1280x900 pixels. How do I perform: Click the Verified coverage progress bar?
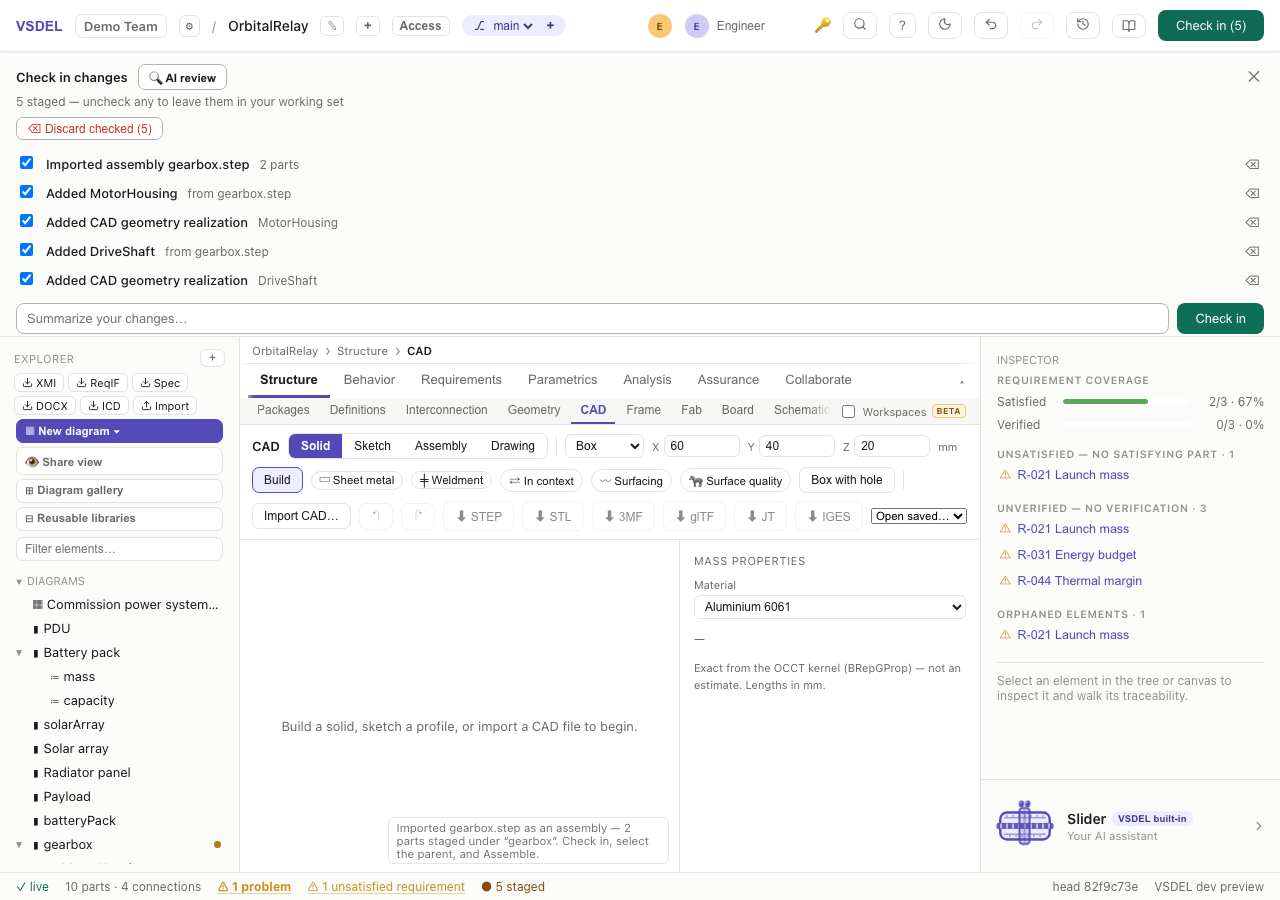[x=1126, y=425]
